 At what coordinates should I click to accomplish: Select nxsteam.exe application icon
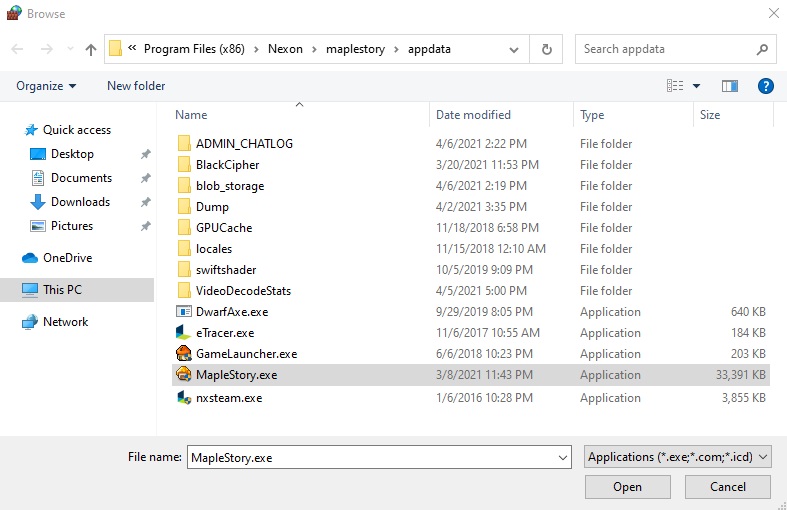pos(184,398)
